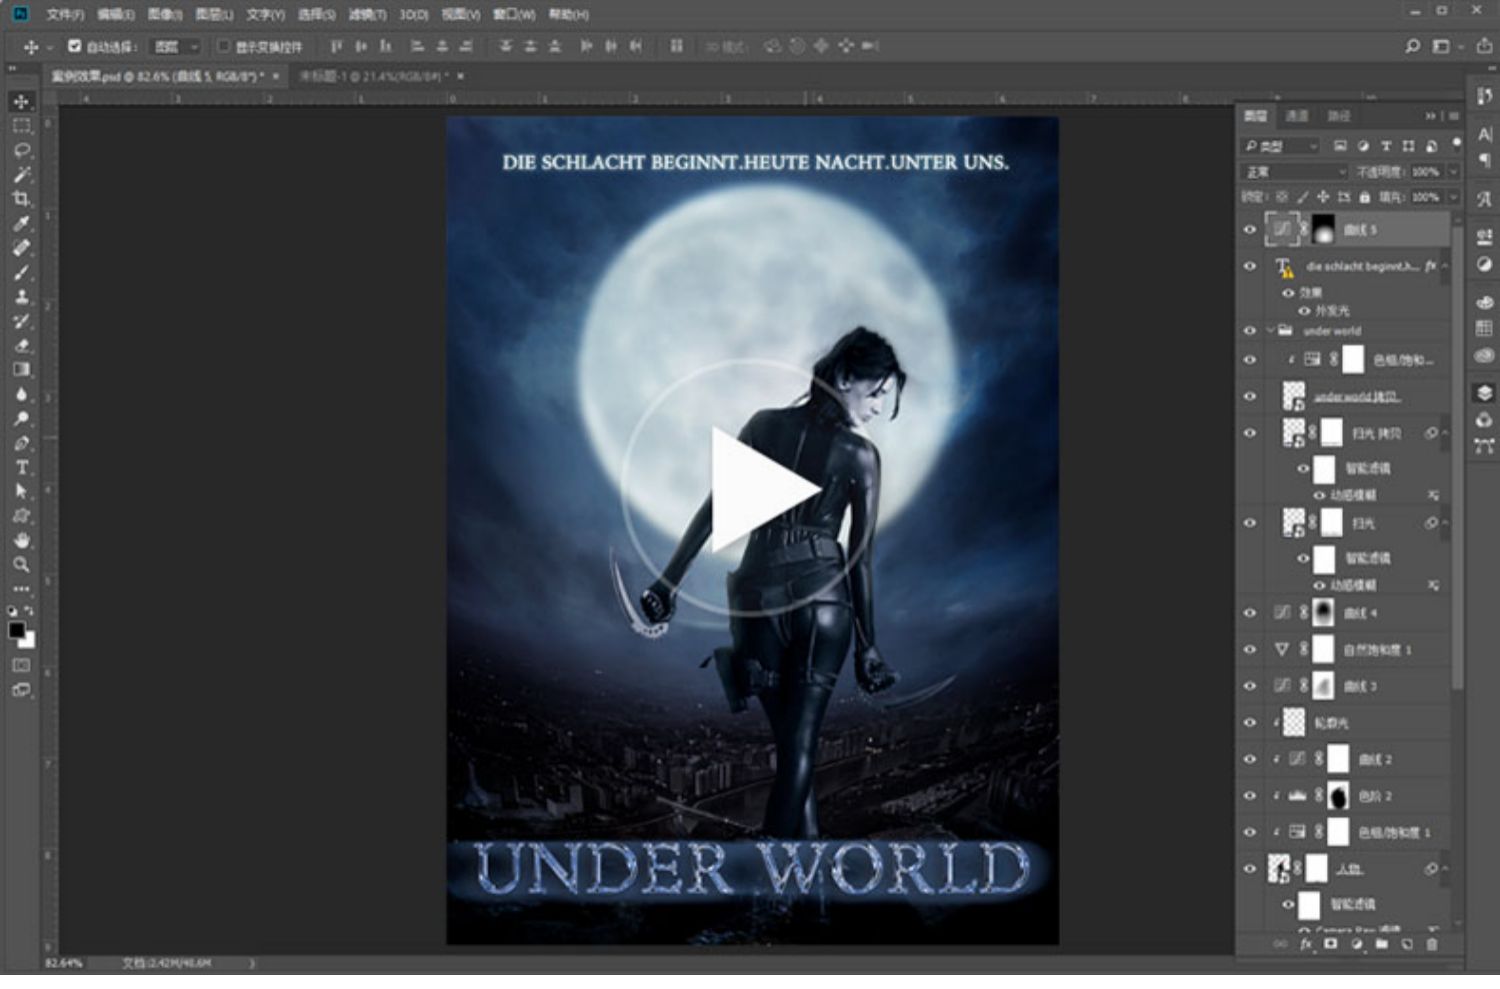Select the Magic Wand tool
1500x989 pixels.
tap(21, 174)
